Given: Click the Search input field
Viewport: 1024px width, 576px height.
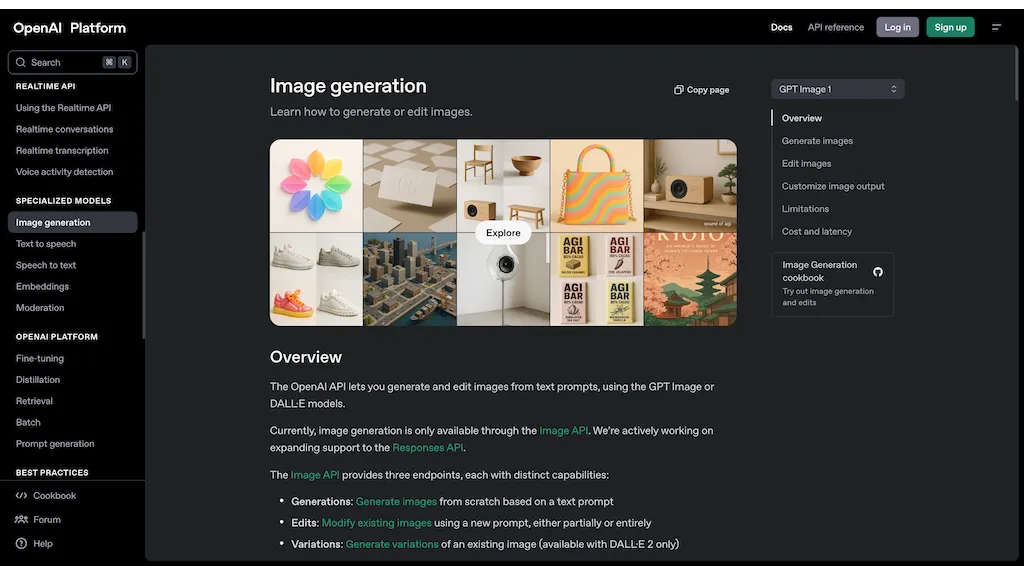Looking at the screenshot, I should [72, 62].
